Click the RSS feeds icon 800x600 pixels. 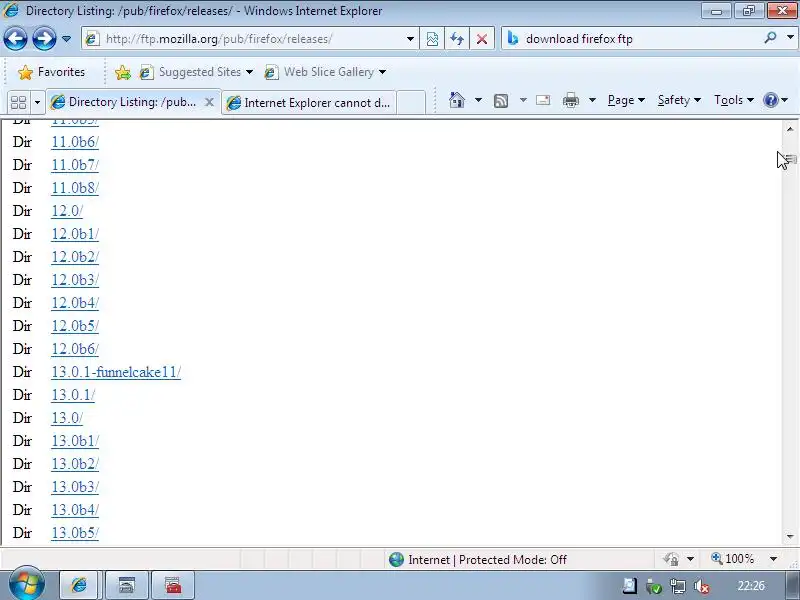[501, 101]
